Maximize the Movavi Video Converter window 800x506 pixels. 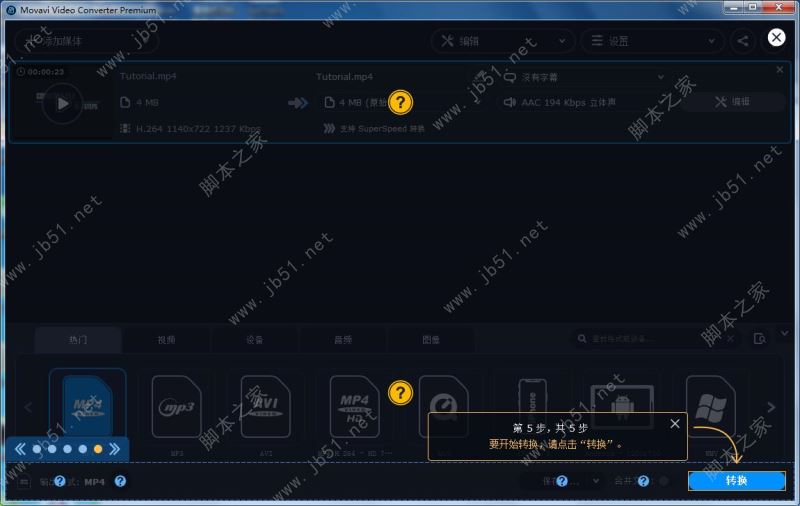tap(753, 7)
